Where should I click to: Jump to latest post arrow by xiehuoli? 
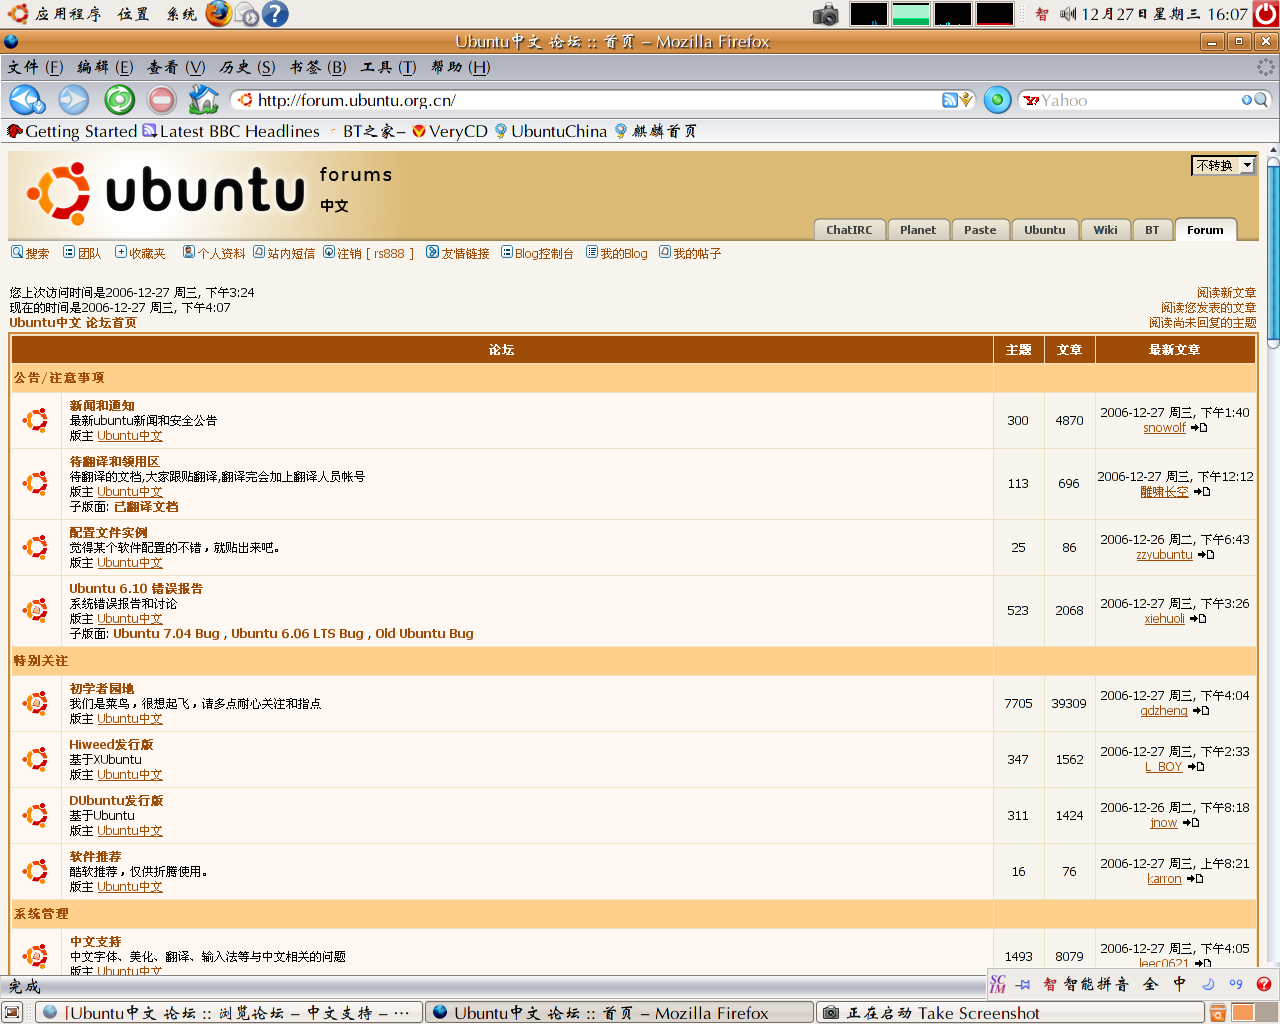[x=1198, y=619]
